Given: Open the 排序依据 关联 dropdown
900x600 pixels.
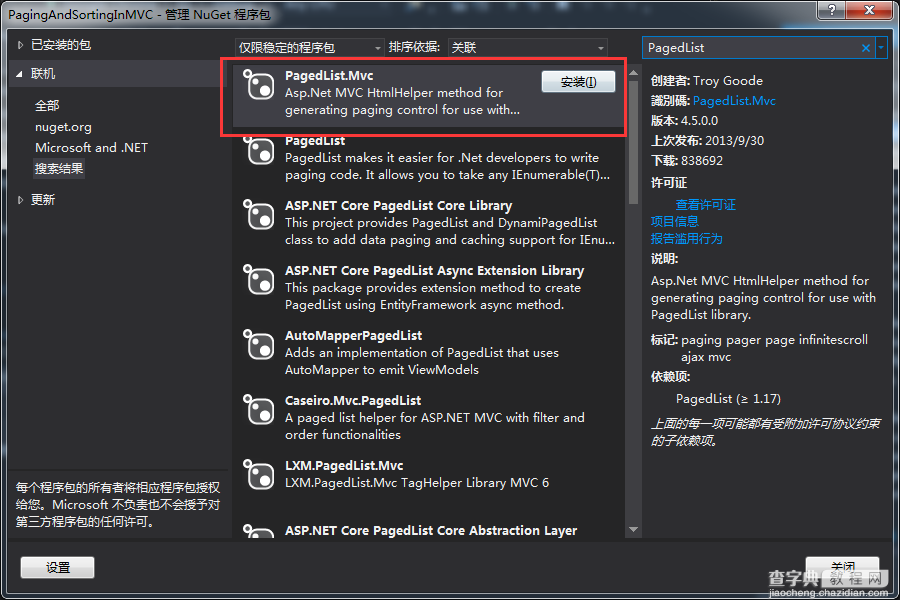Looking at the screenshot, I should (x=527, y=48).
